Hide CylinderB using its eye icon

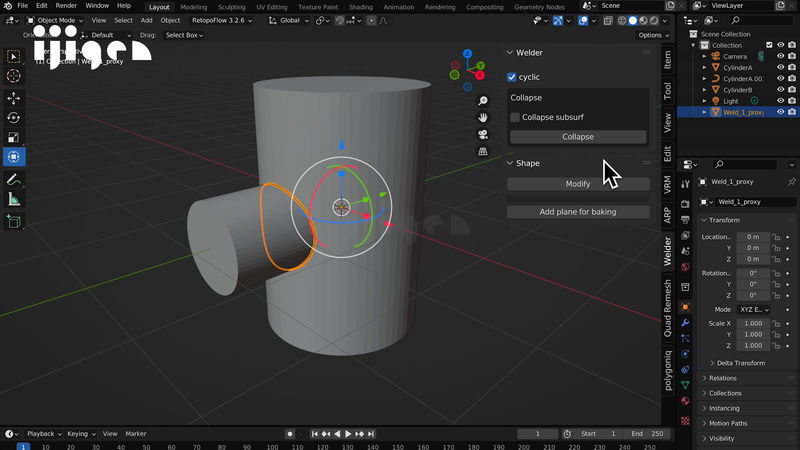pyautogui.click(x=781, y=90)
